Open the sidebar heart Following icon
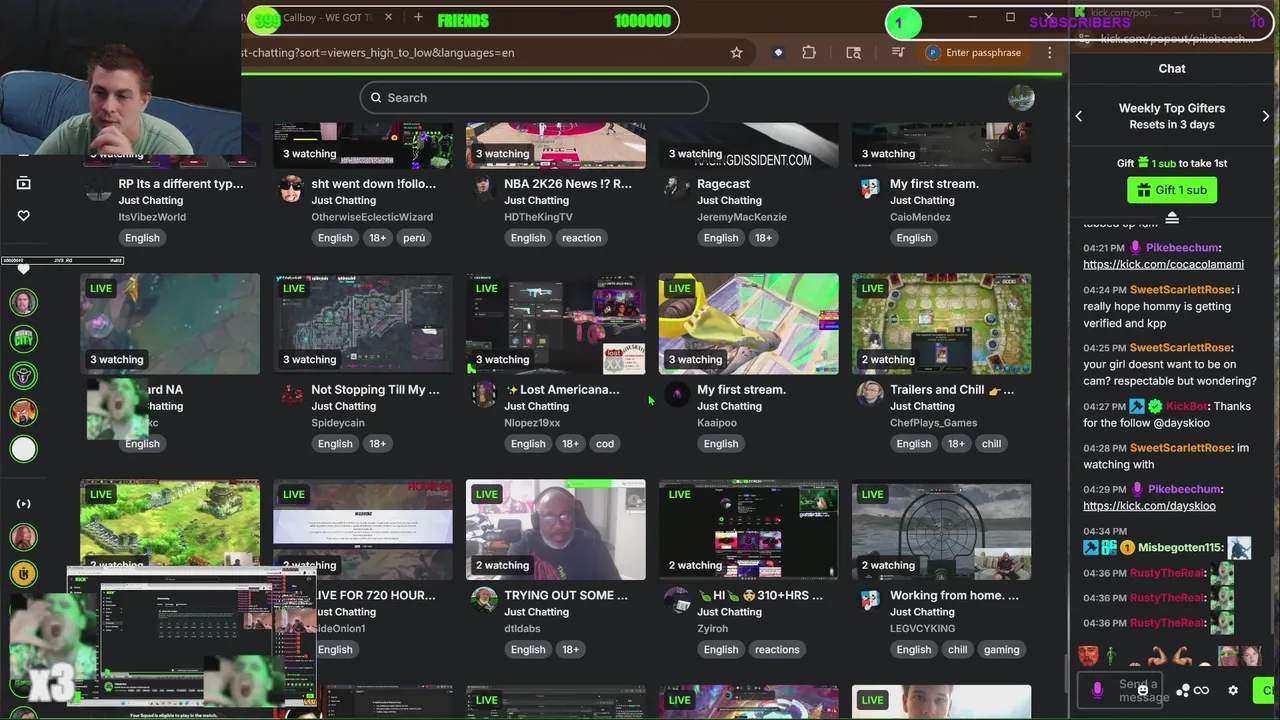 click(x=24, y=215)
